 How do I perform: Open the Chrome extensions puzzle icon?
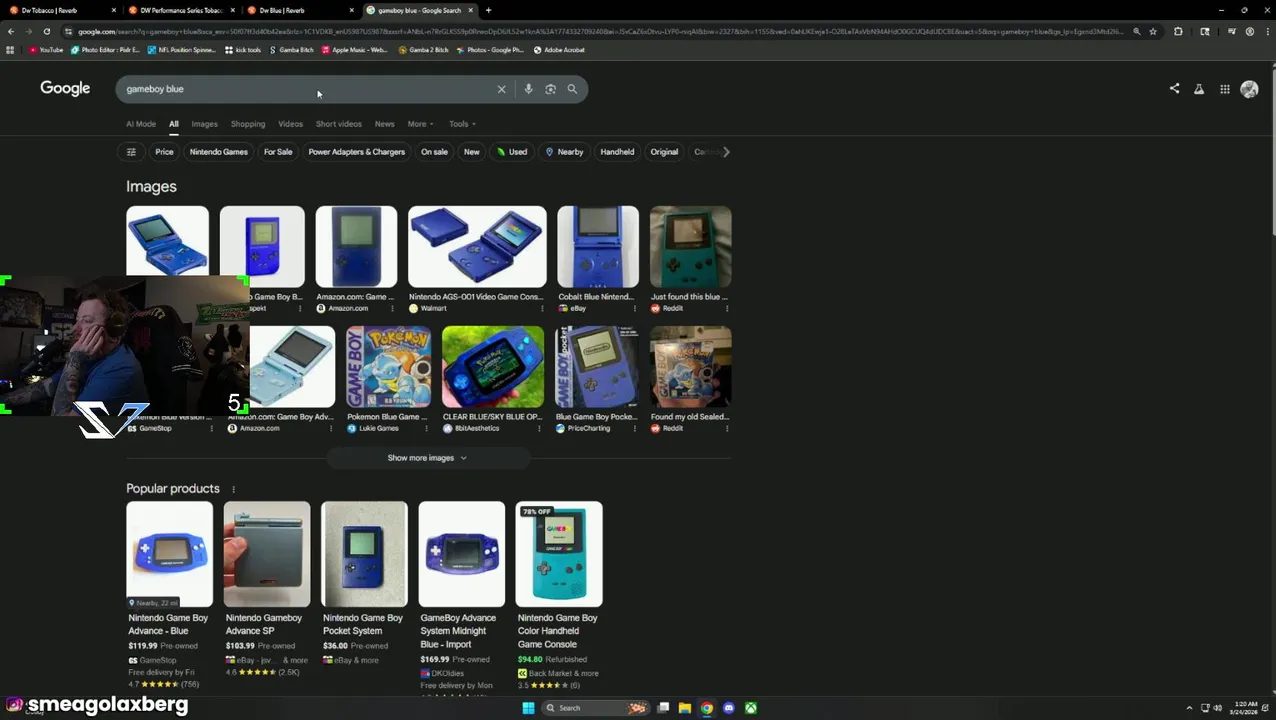coord(1178,31)
